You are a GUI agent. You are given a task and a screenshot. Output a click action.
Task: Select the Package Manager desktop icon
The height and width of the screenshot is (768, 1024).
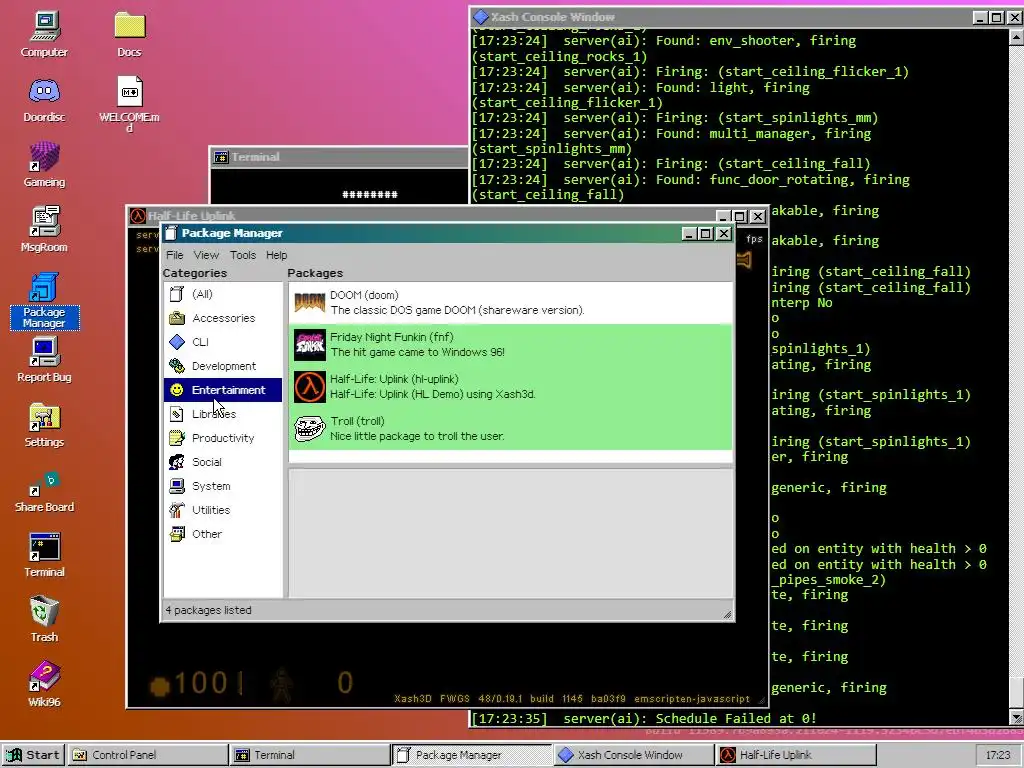(x=44, y=300)
